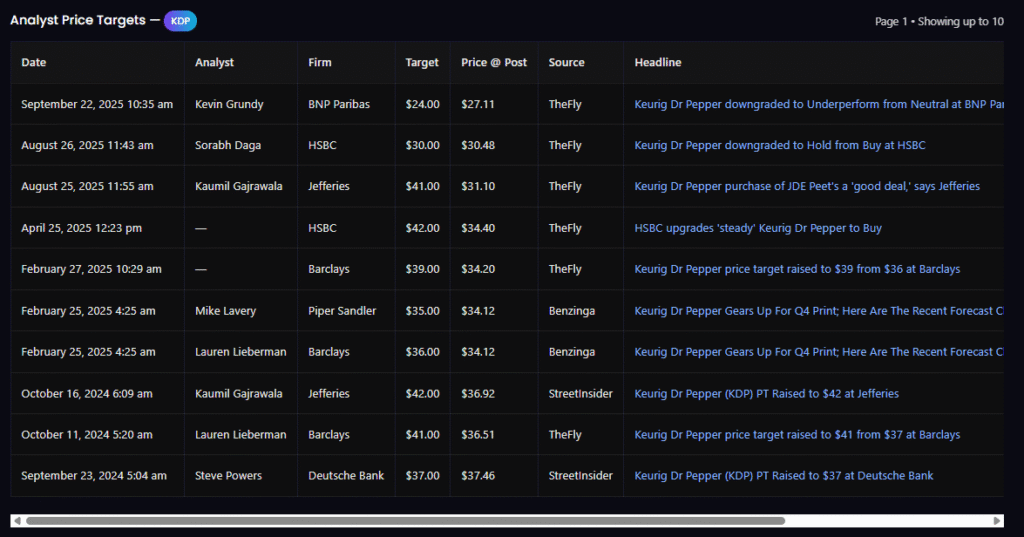Select the Analyst column header
Image resolution: width=1024 pixels, height=537 pixels.
coord(214,62)
